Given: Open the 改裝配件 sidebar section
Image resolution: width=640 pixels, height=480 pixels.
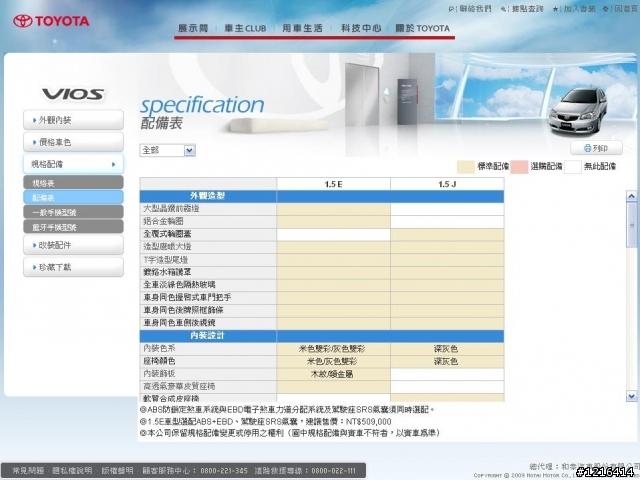Looking at the screenshot, I should pyautogui.click(x=73, y=245).
